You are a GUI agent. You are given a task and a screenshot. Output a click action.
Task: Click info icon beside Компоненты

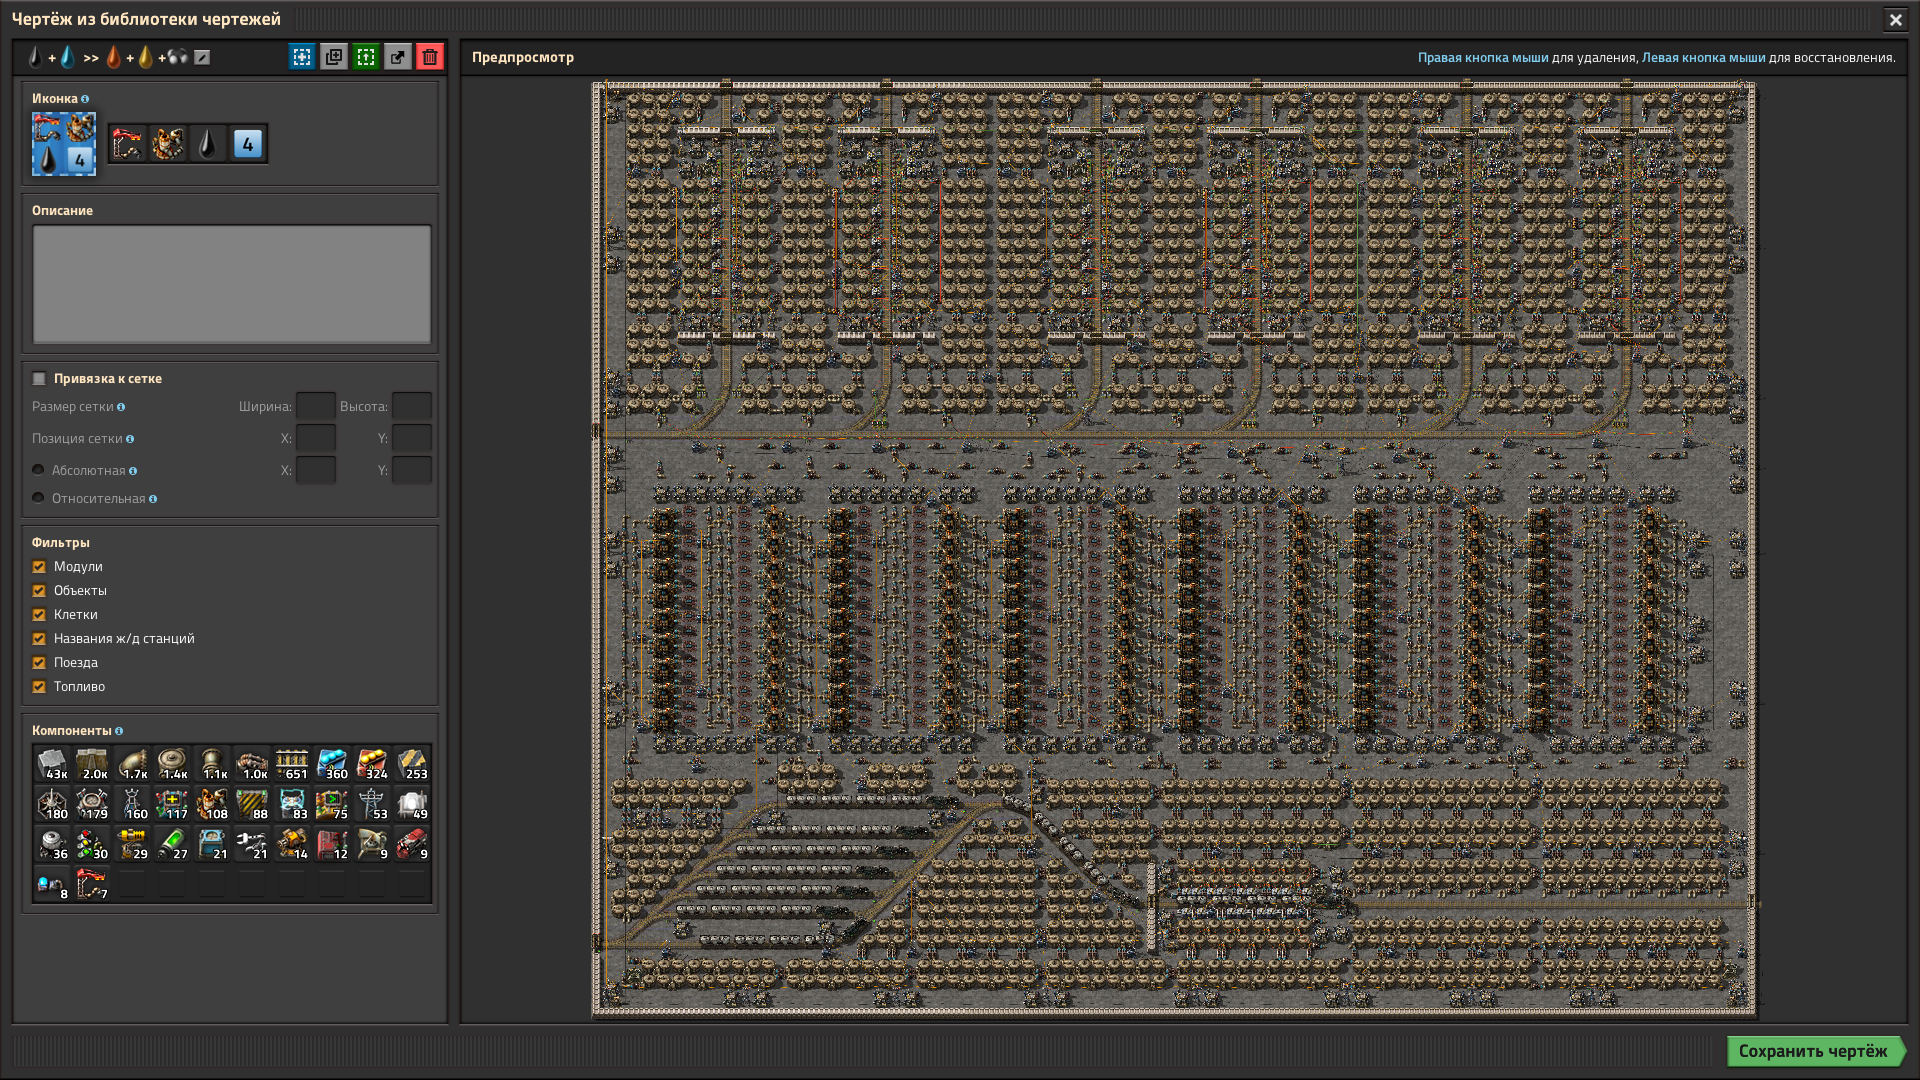click(x=119, y=731)
